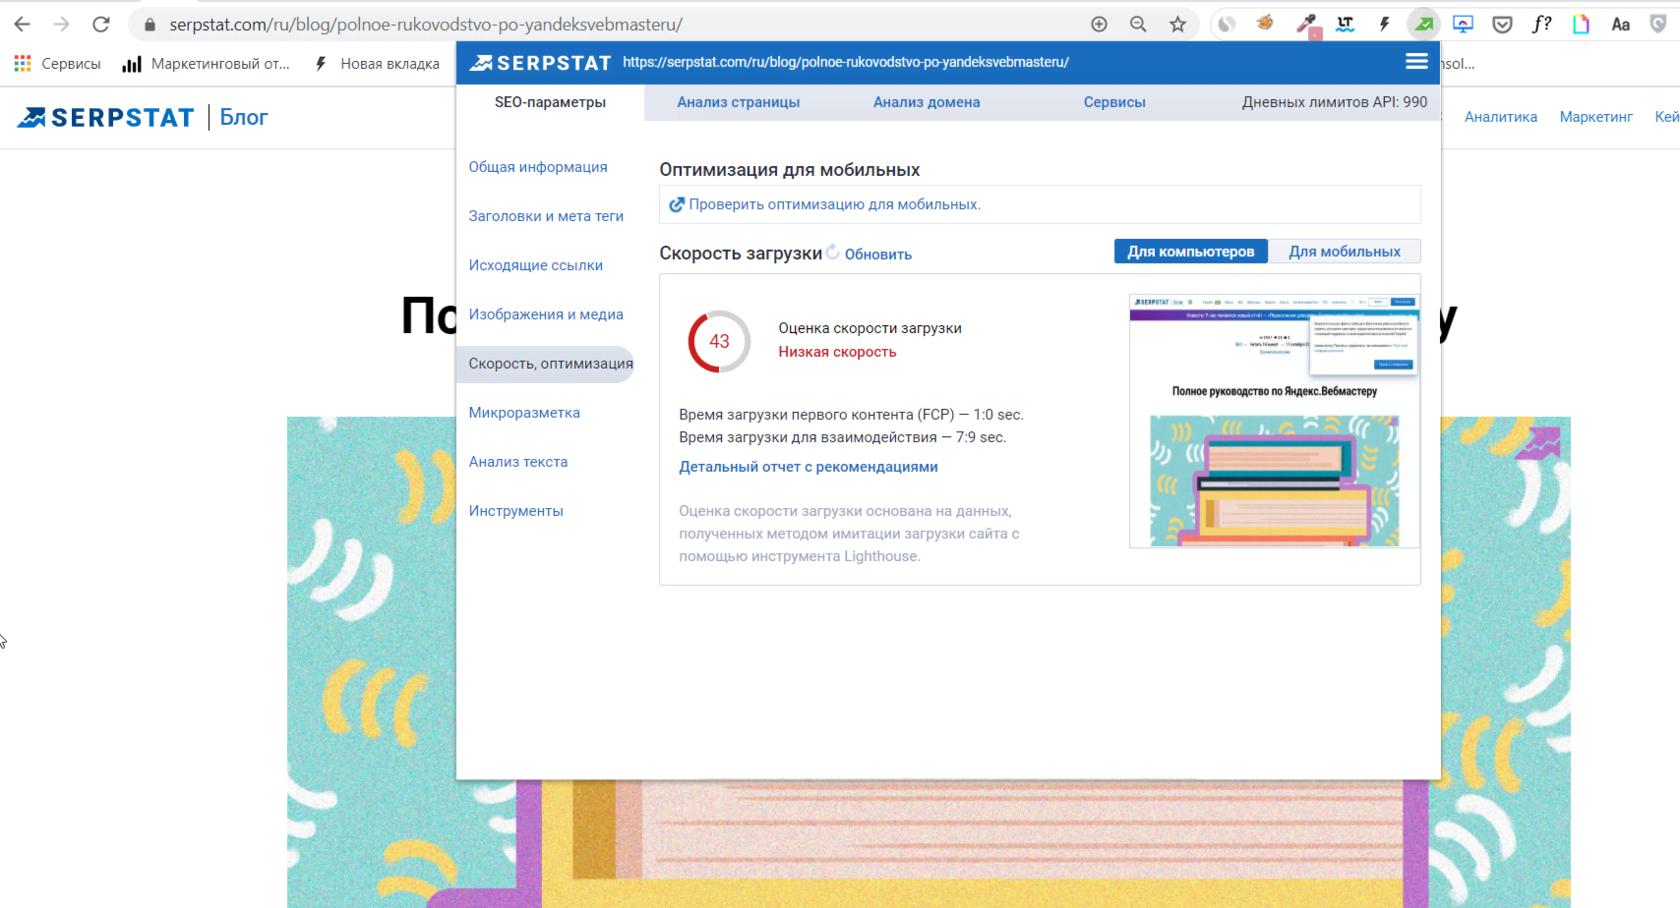1680x908 pixels.
Task: Focus the browser address bar URL
Action: click(x=426, y=24)
